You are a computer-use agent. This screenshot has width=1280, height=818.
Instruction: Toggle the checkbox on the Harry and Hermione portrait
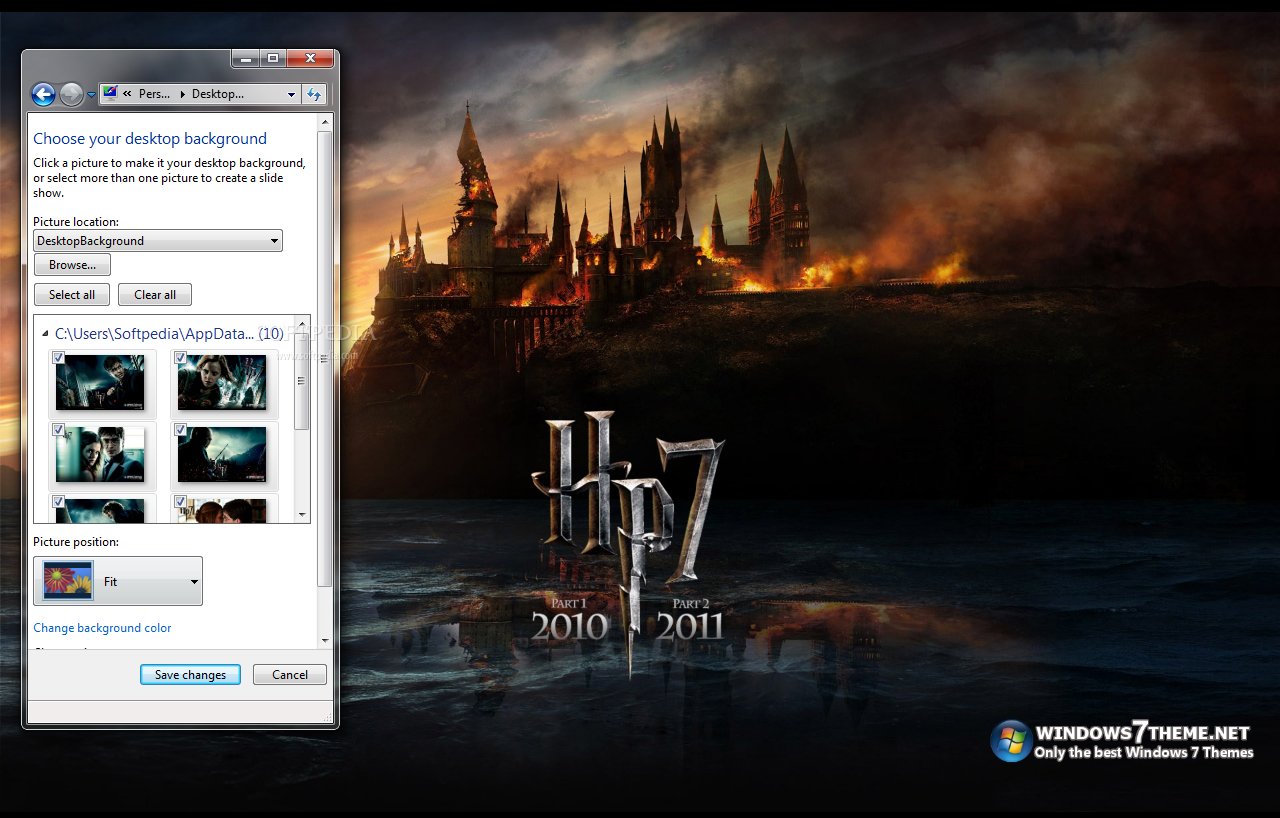(59, 430)
